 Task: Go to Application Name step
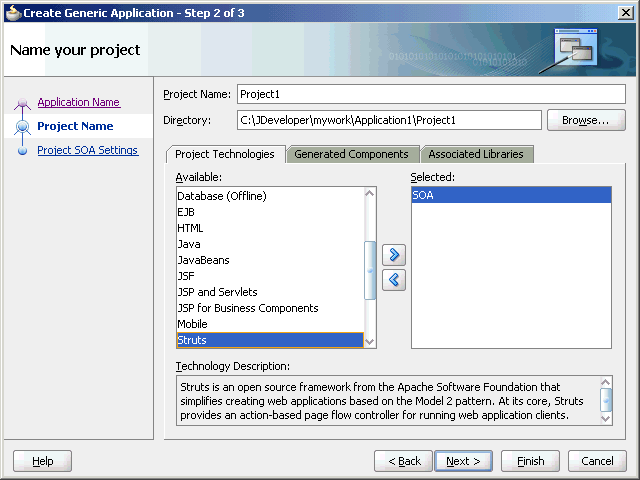click(79, 102)
